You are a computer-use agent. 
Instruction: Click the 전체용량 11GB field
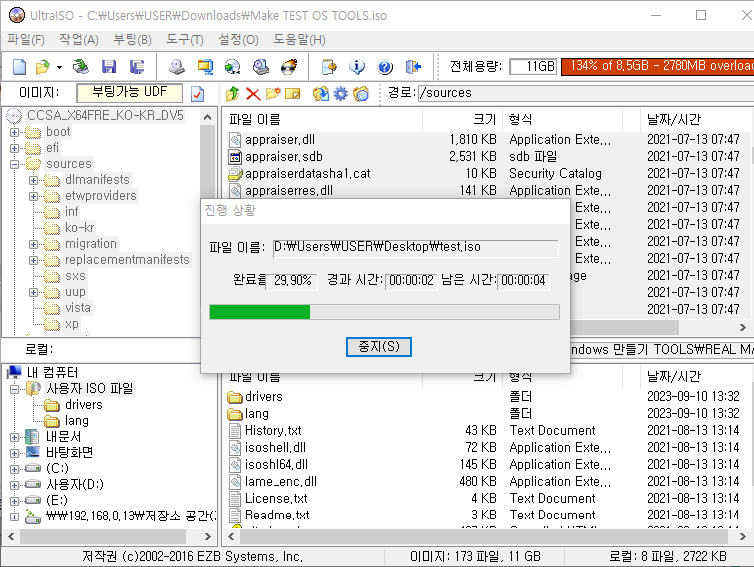click(533, 66)
